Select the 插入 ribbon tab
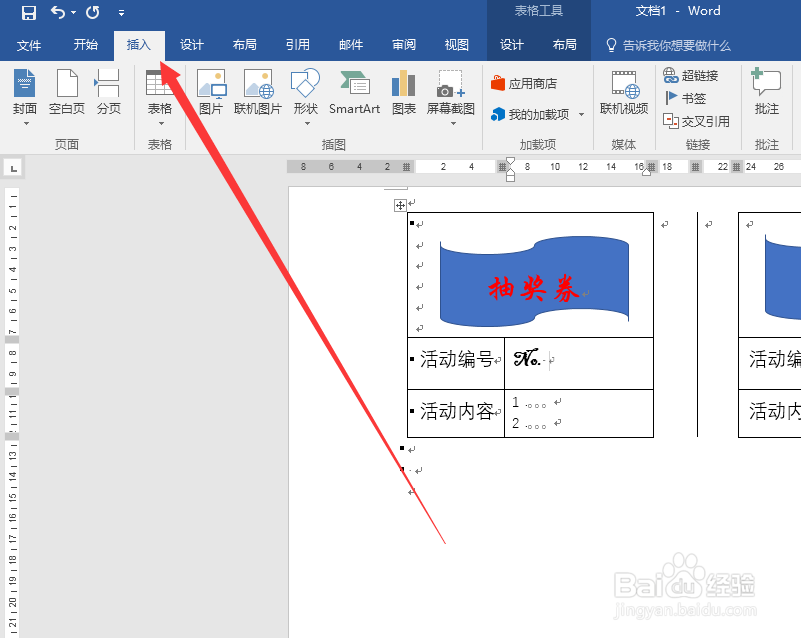The height and width of the screenshot is (638, 801). [x=138, y=45]
